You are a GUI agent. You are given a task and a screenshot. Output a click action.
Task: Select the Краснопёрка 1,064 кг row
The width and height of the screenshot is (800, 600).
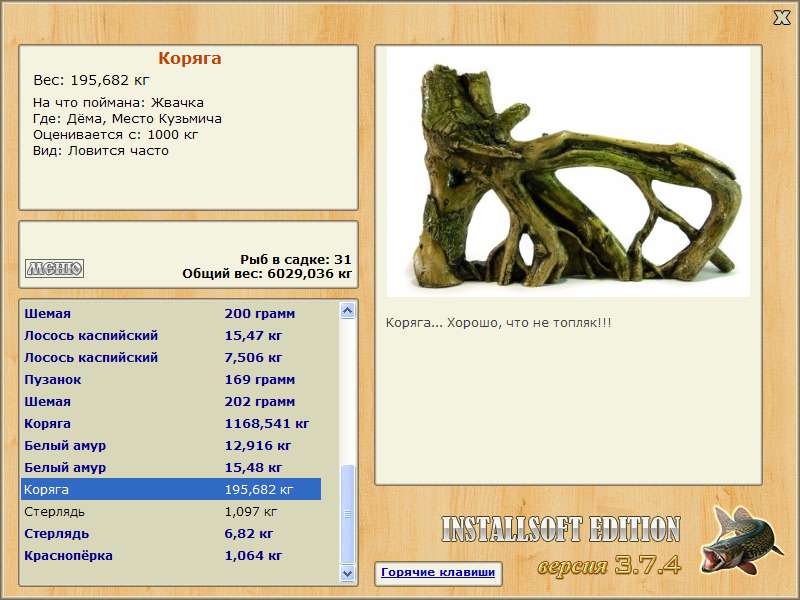click(171, 555)
